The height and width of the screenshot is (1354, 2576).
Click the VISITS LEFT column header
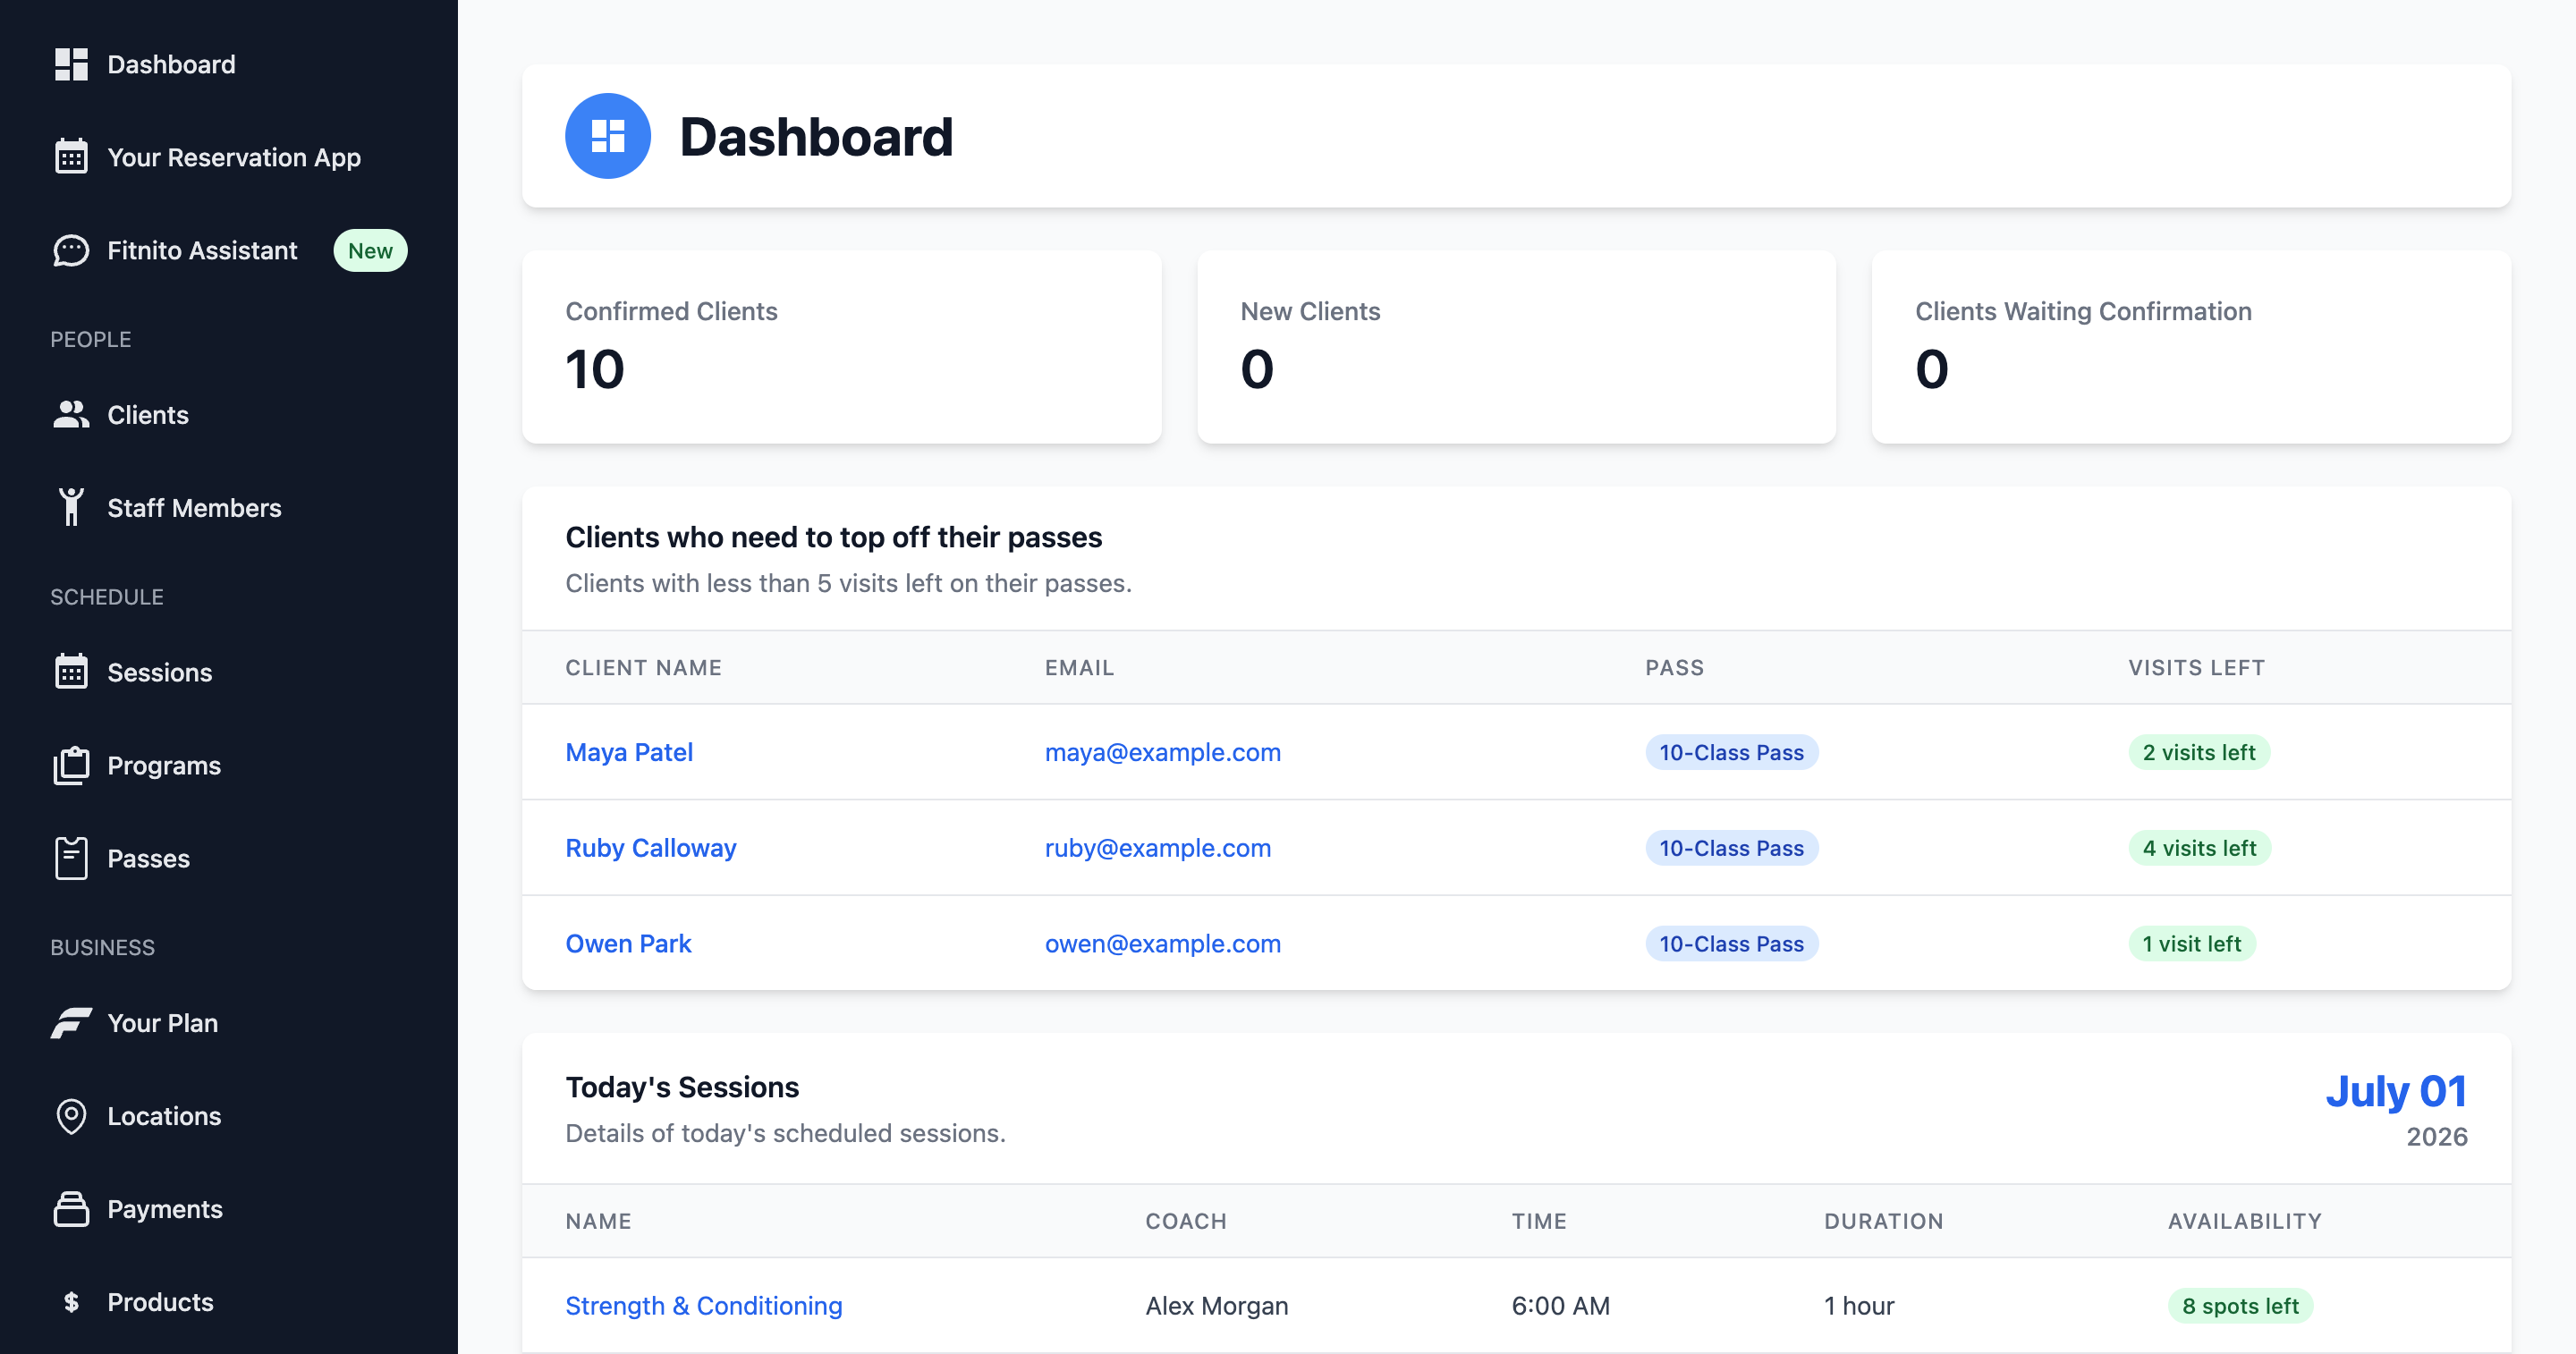(2196, 667)
